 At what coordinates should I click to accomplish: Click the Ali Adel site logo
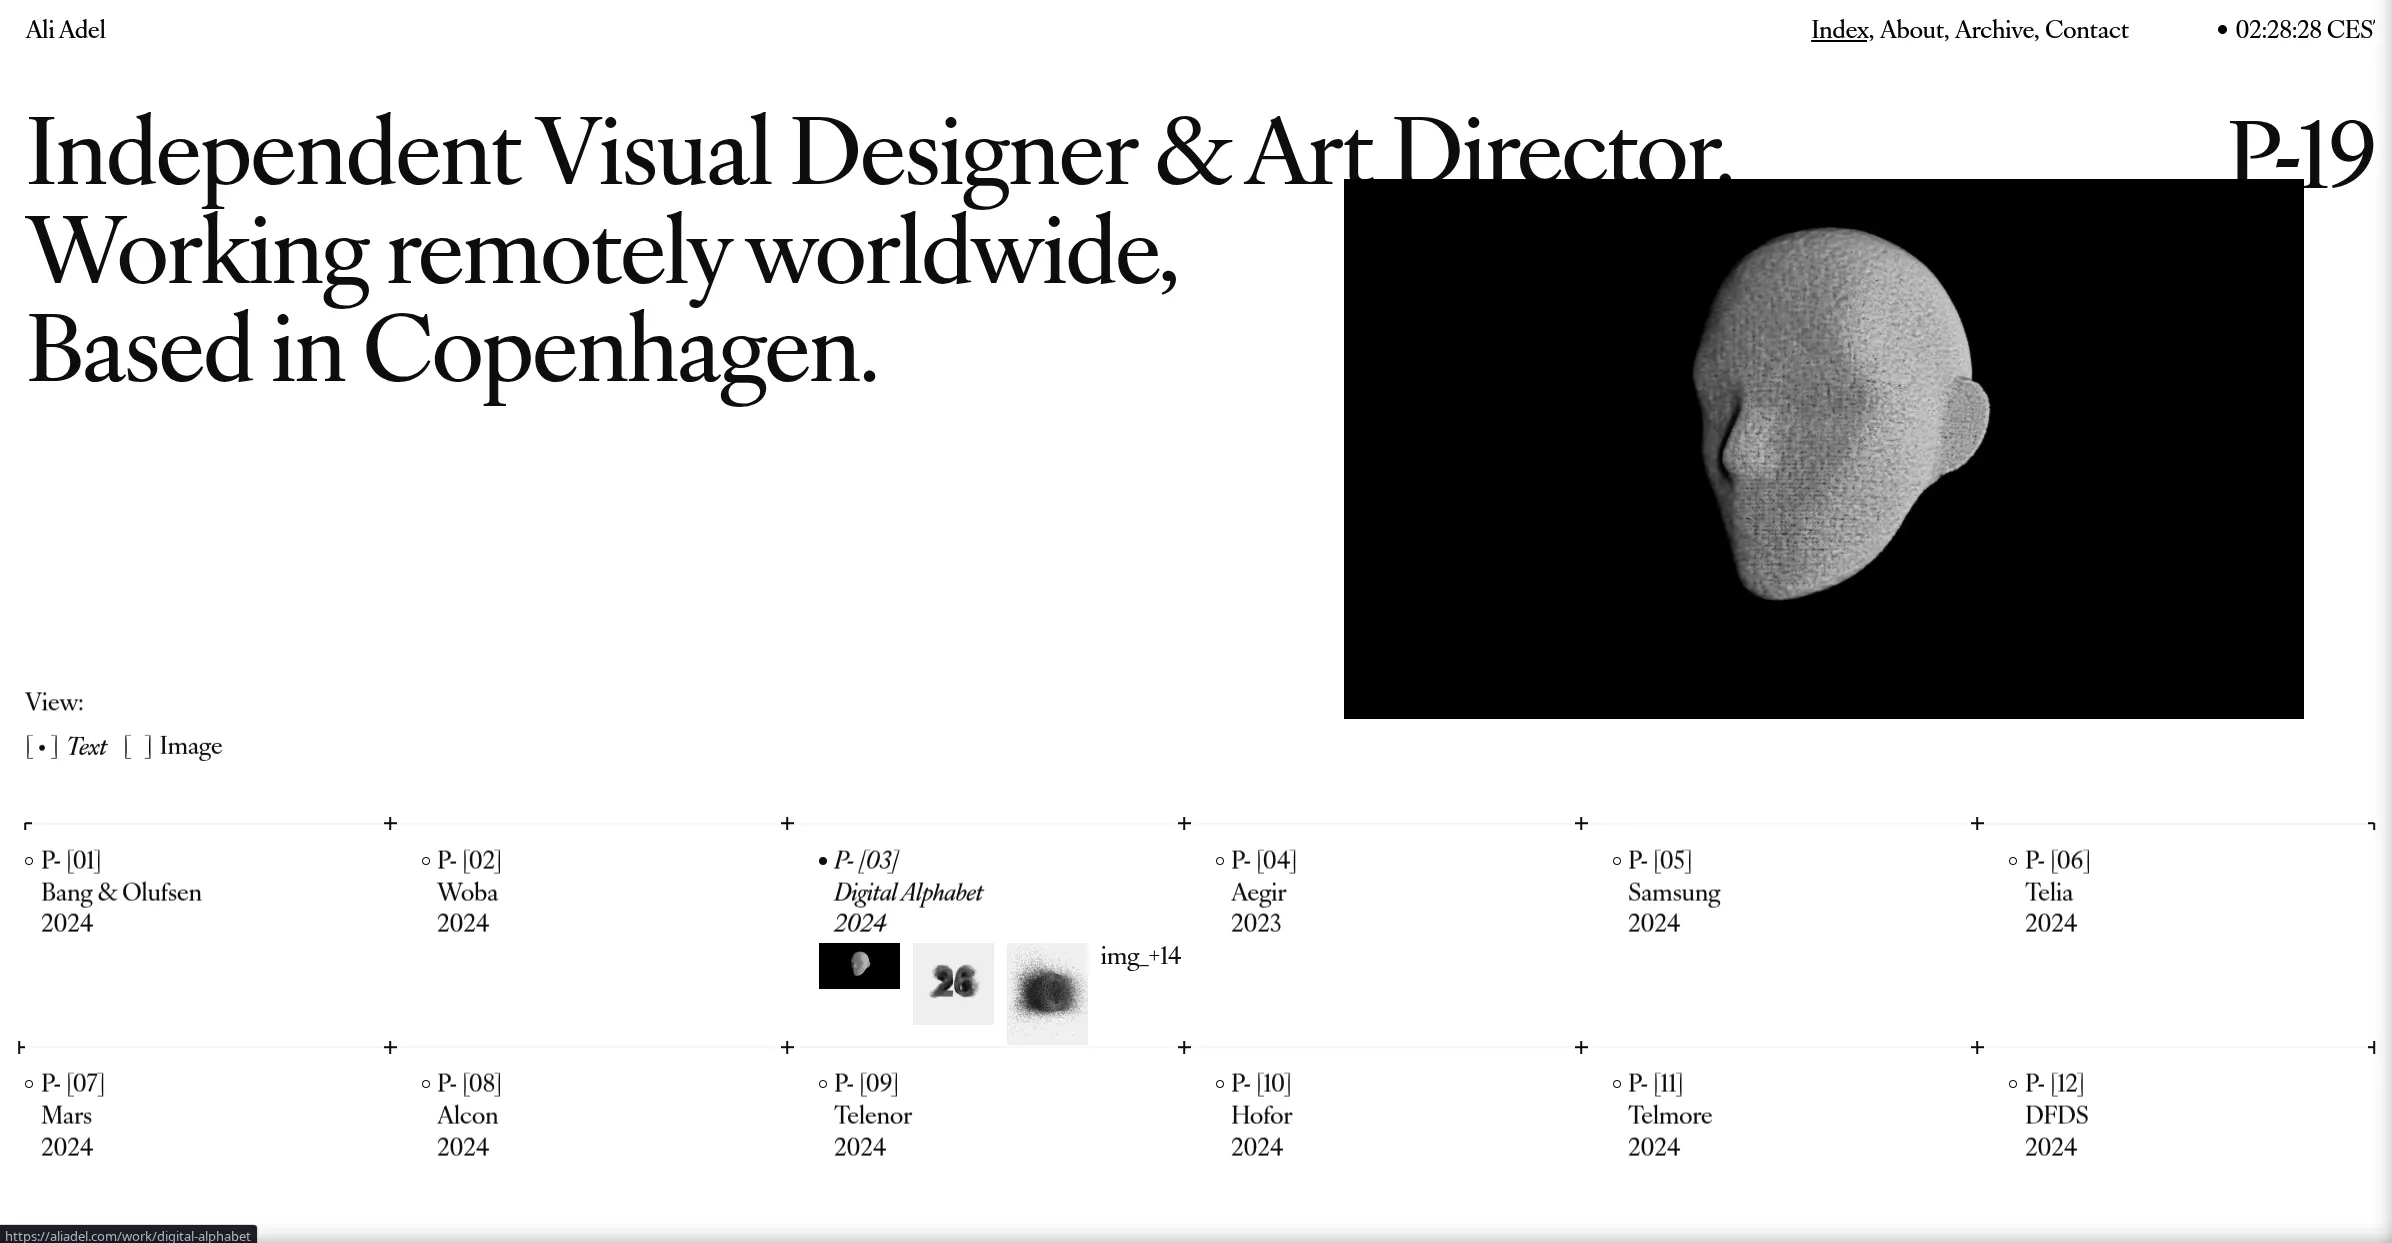point(66,30)
